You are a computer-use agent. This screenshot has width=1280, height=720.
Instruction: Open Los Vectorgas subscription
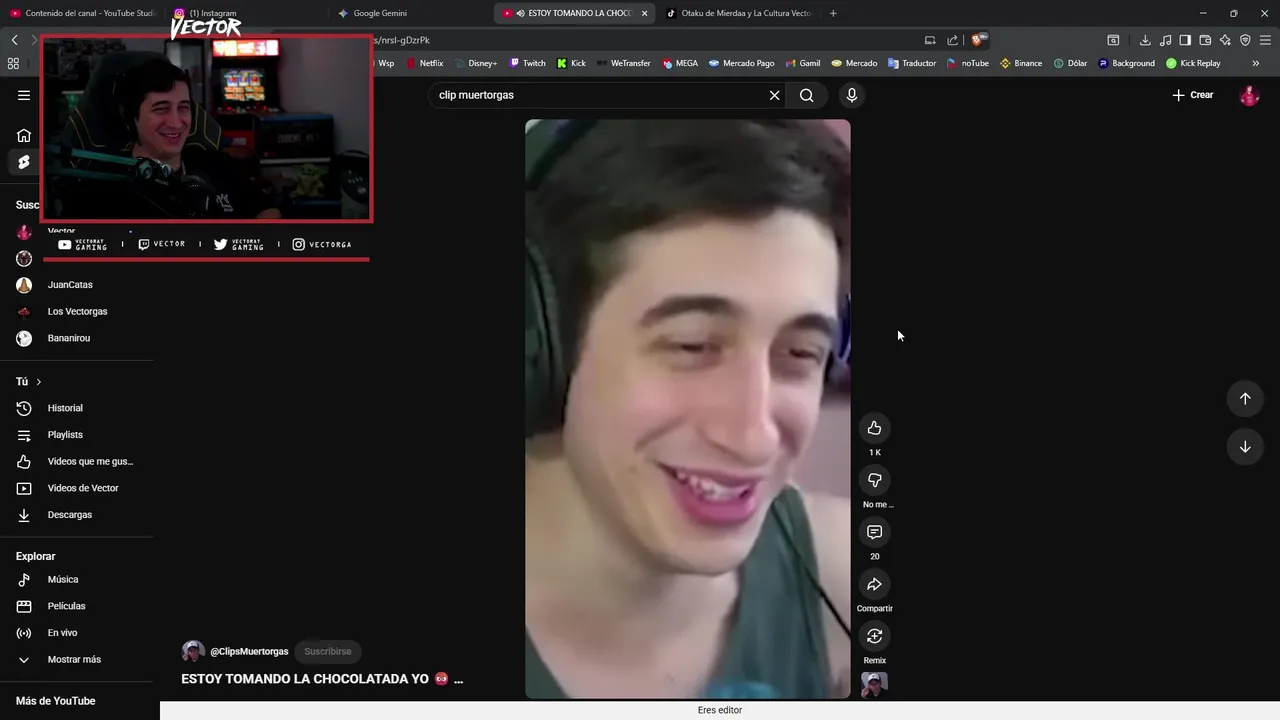point(77,312)
